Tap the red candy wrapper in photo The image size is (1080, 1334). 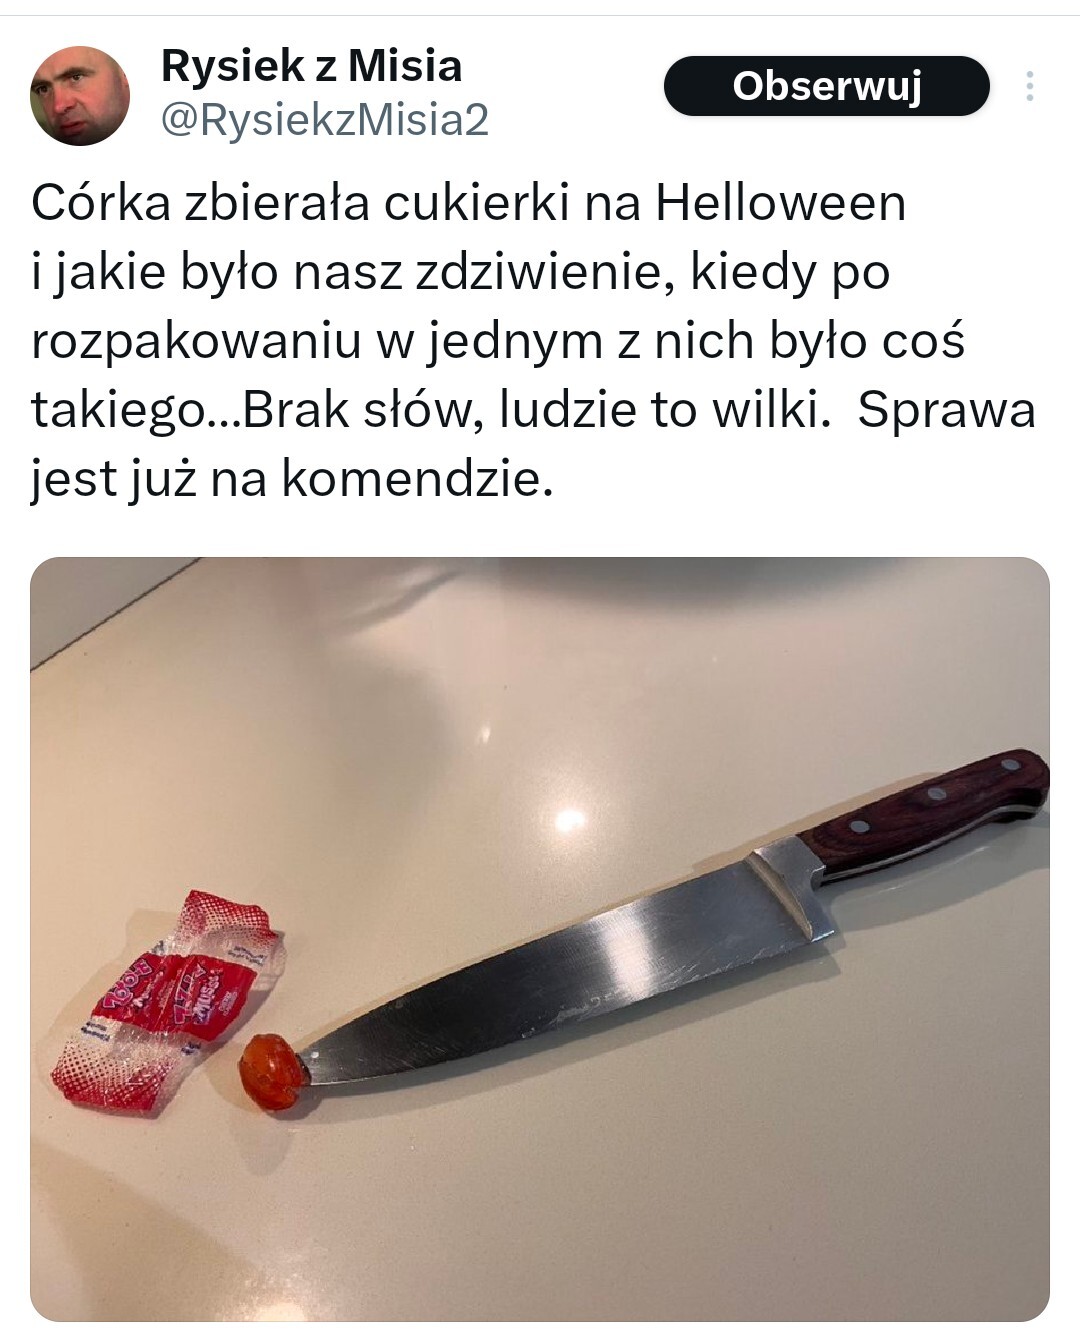164,1002
